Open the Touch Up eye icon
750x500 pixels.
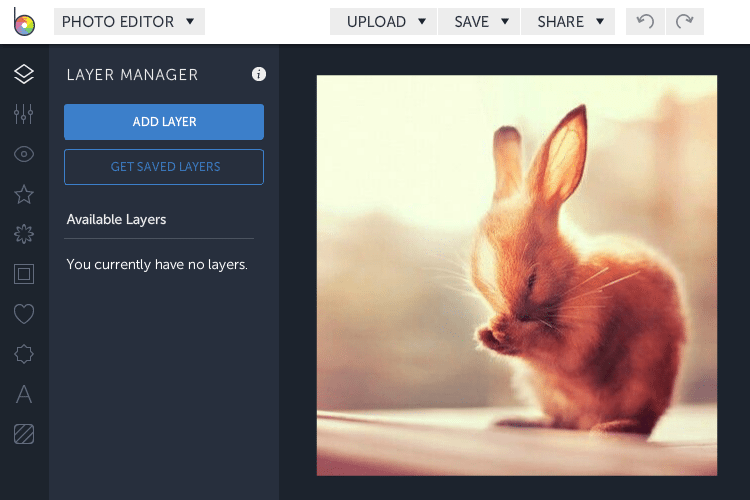[x=24, y=154]
